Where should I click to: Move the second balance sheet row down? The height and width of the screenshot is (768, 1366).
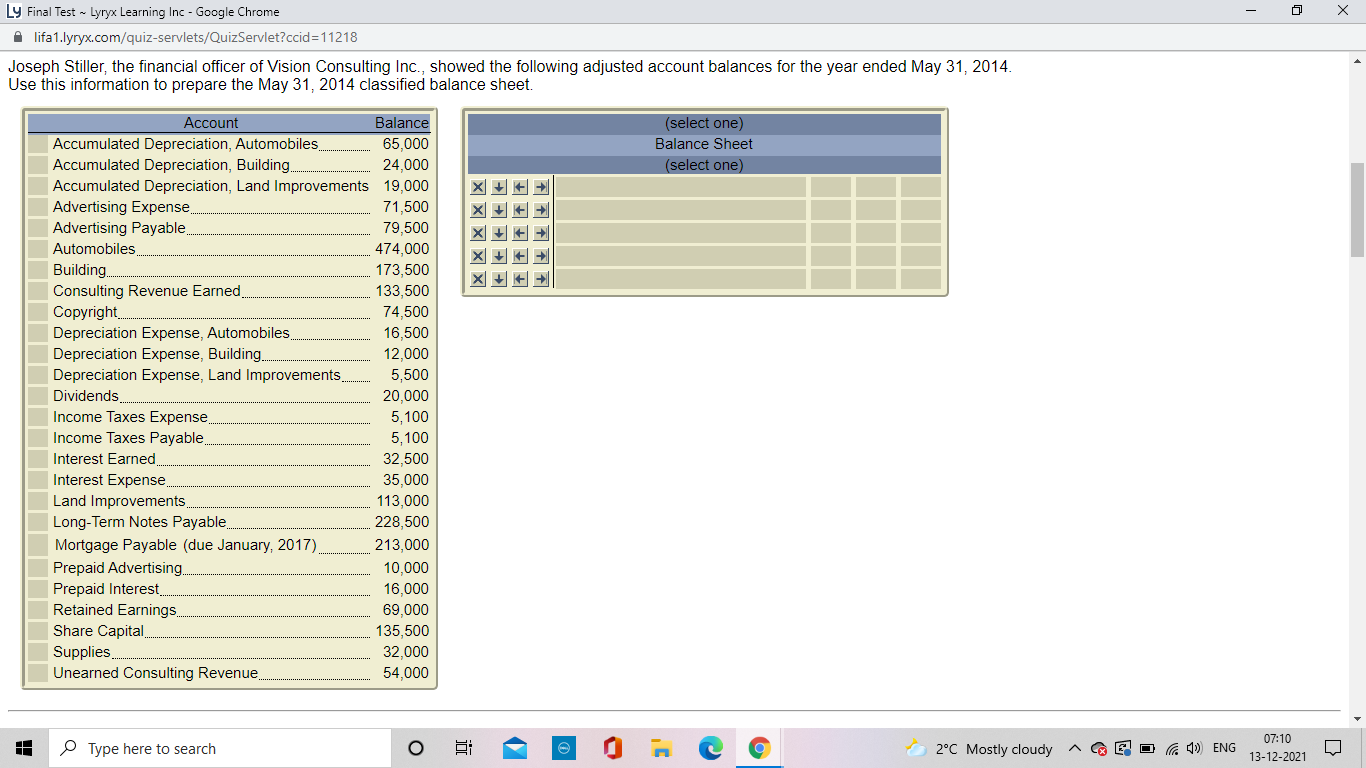pos(499,210)
